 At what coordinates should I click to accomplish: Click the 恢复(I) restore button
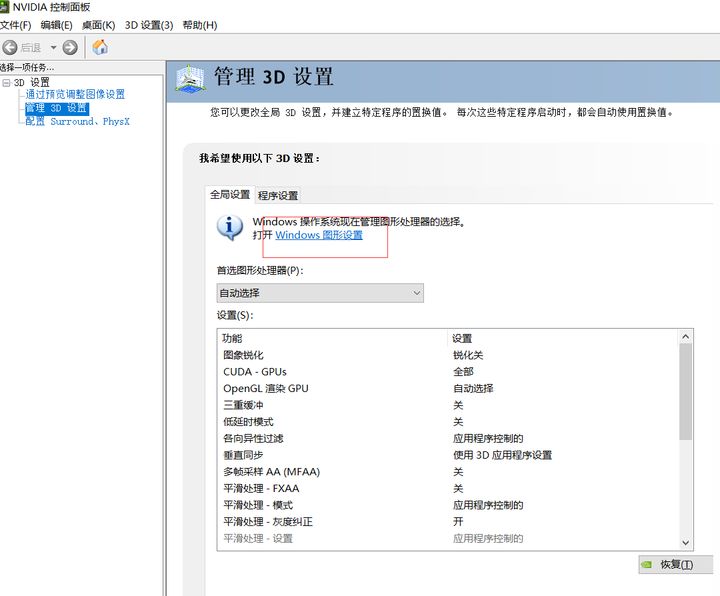point(675,565)
